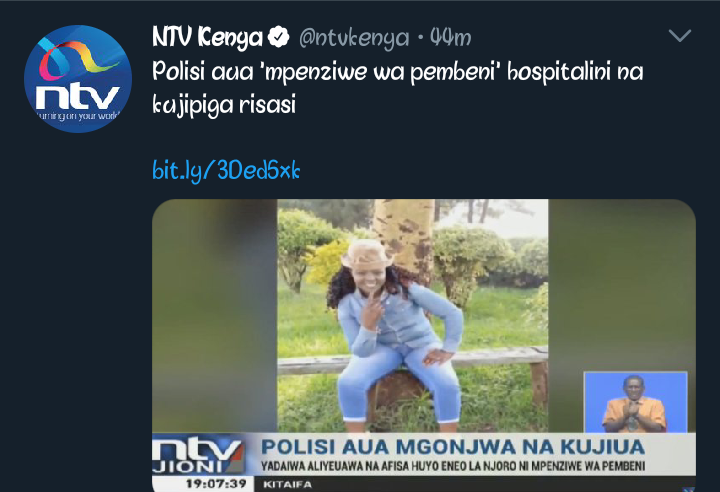Follow the bit.ly/3Ded5xk link
This screenshot has width=720, height=492.
tap(226, 170)
